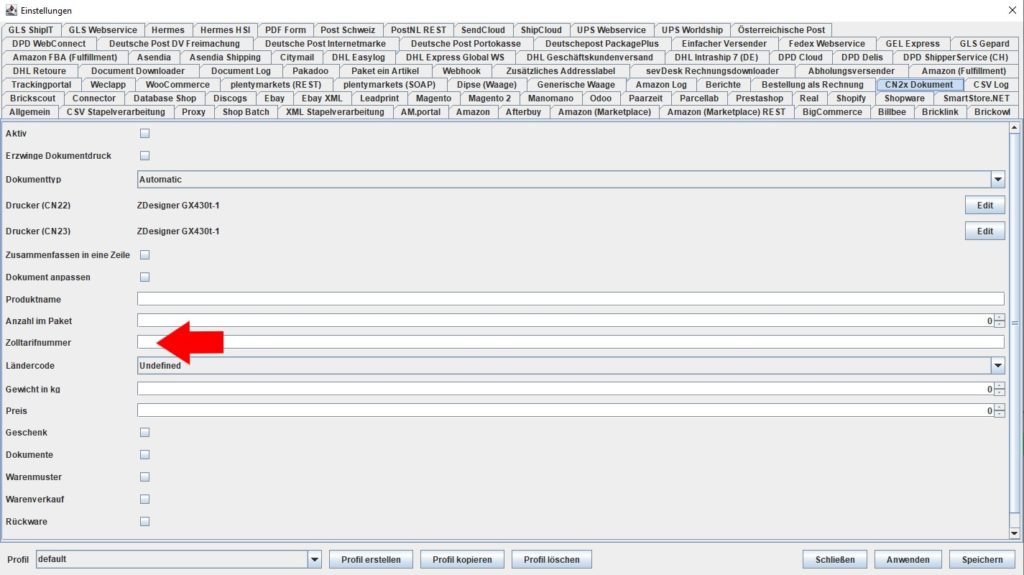Save settings with Speichern
1024x575 pixels.
(x=982, y=559)
